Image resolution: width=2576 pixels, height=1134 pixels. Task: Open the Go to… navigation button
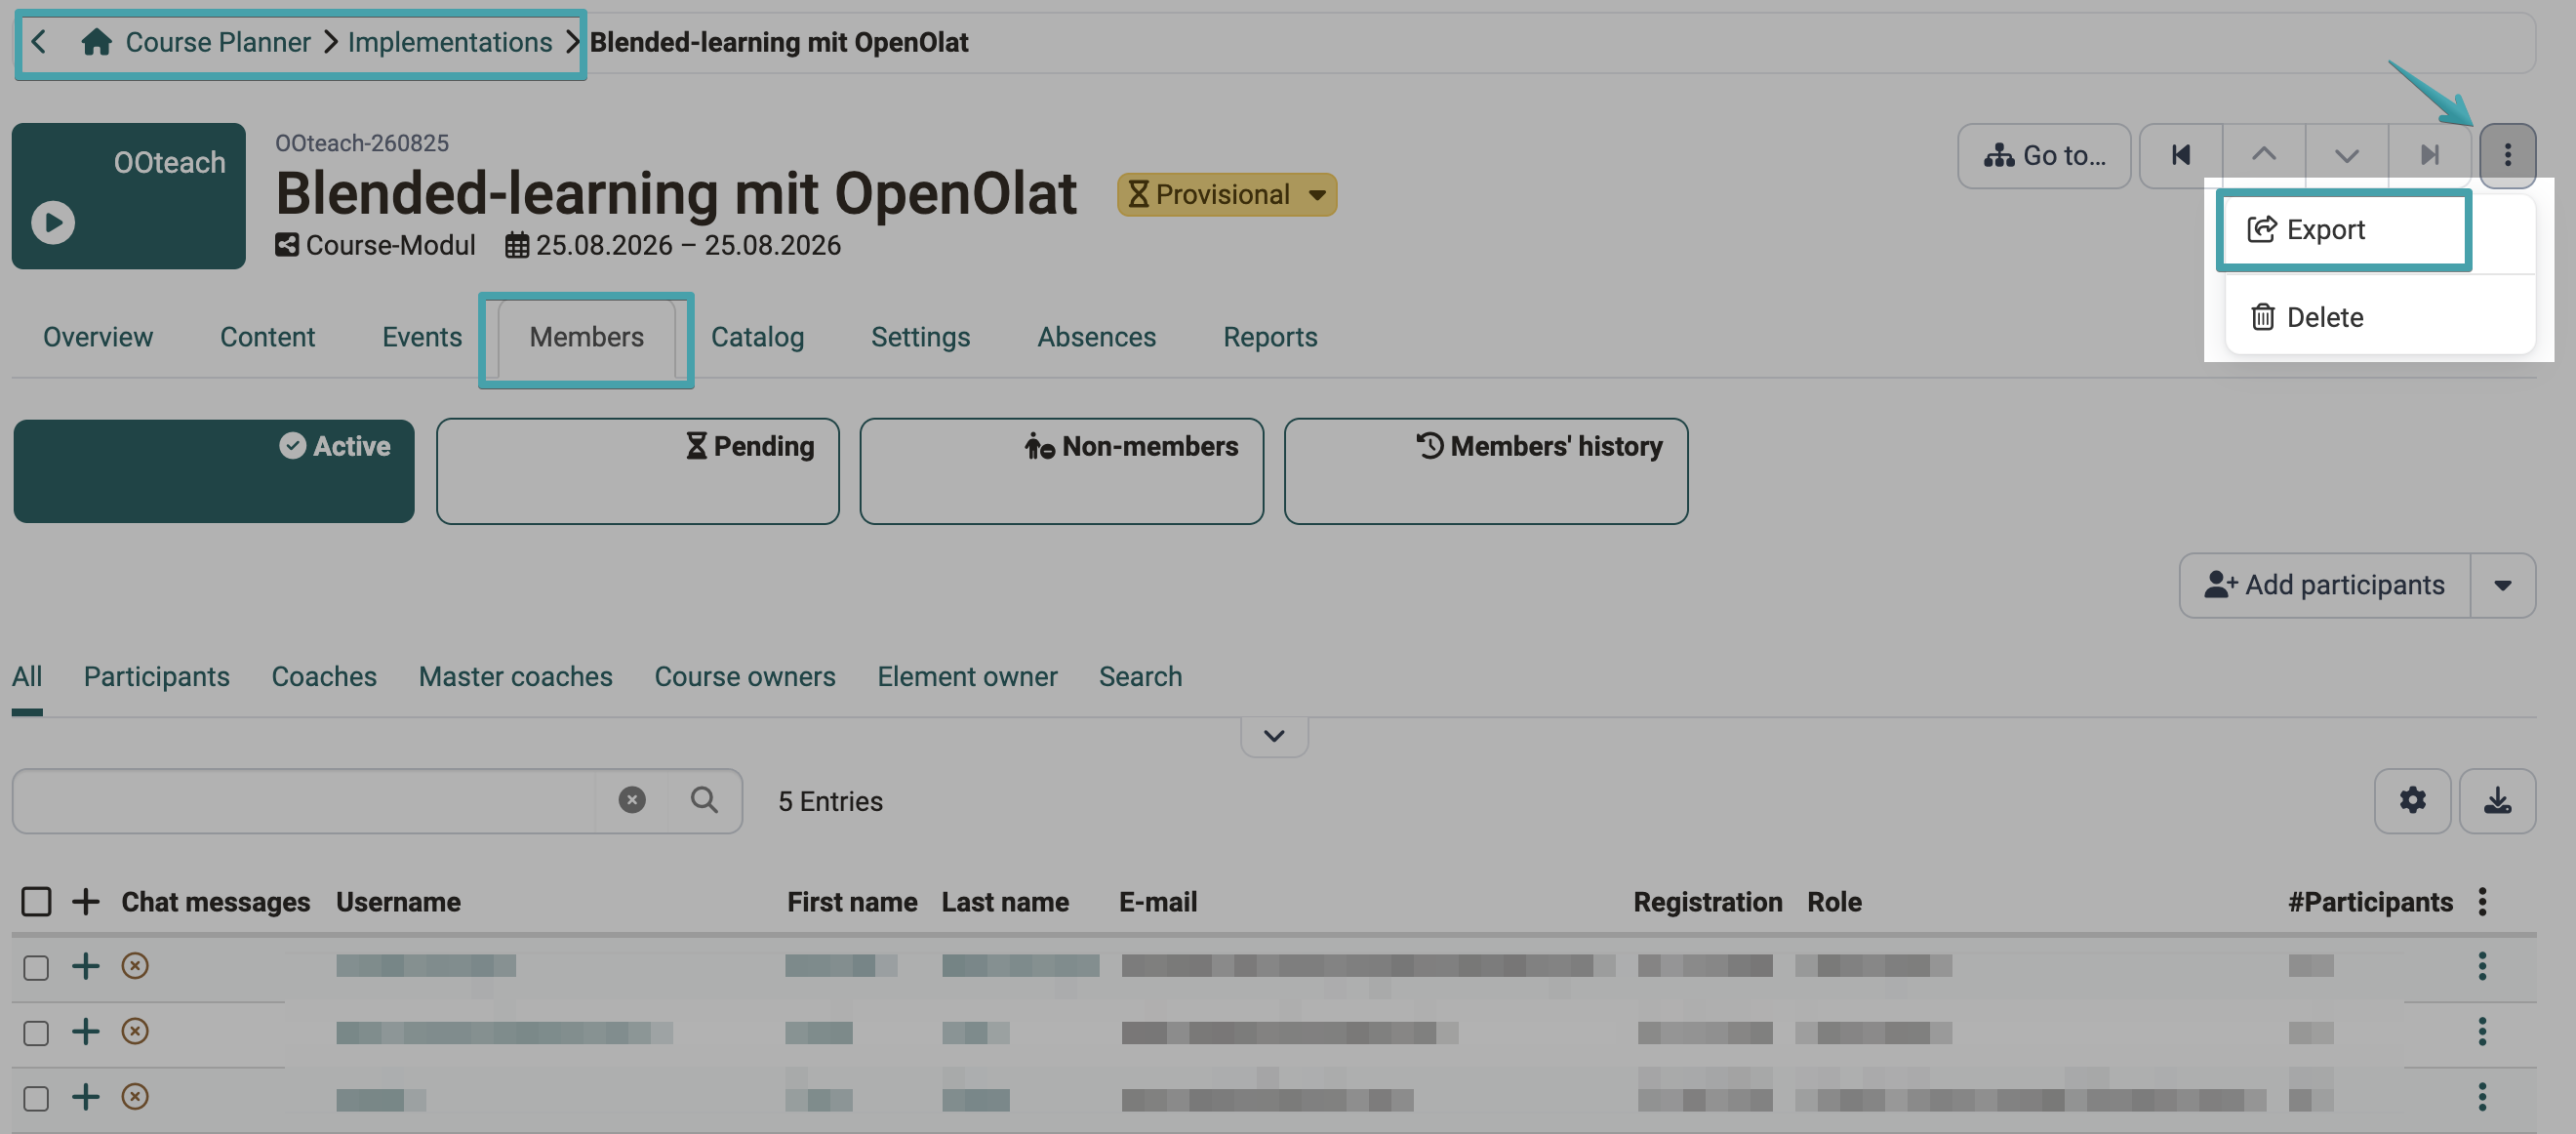pos(2044,155)
